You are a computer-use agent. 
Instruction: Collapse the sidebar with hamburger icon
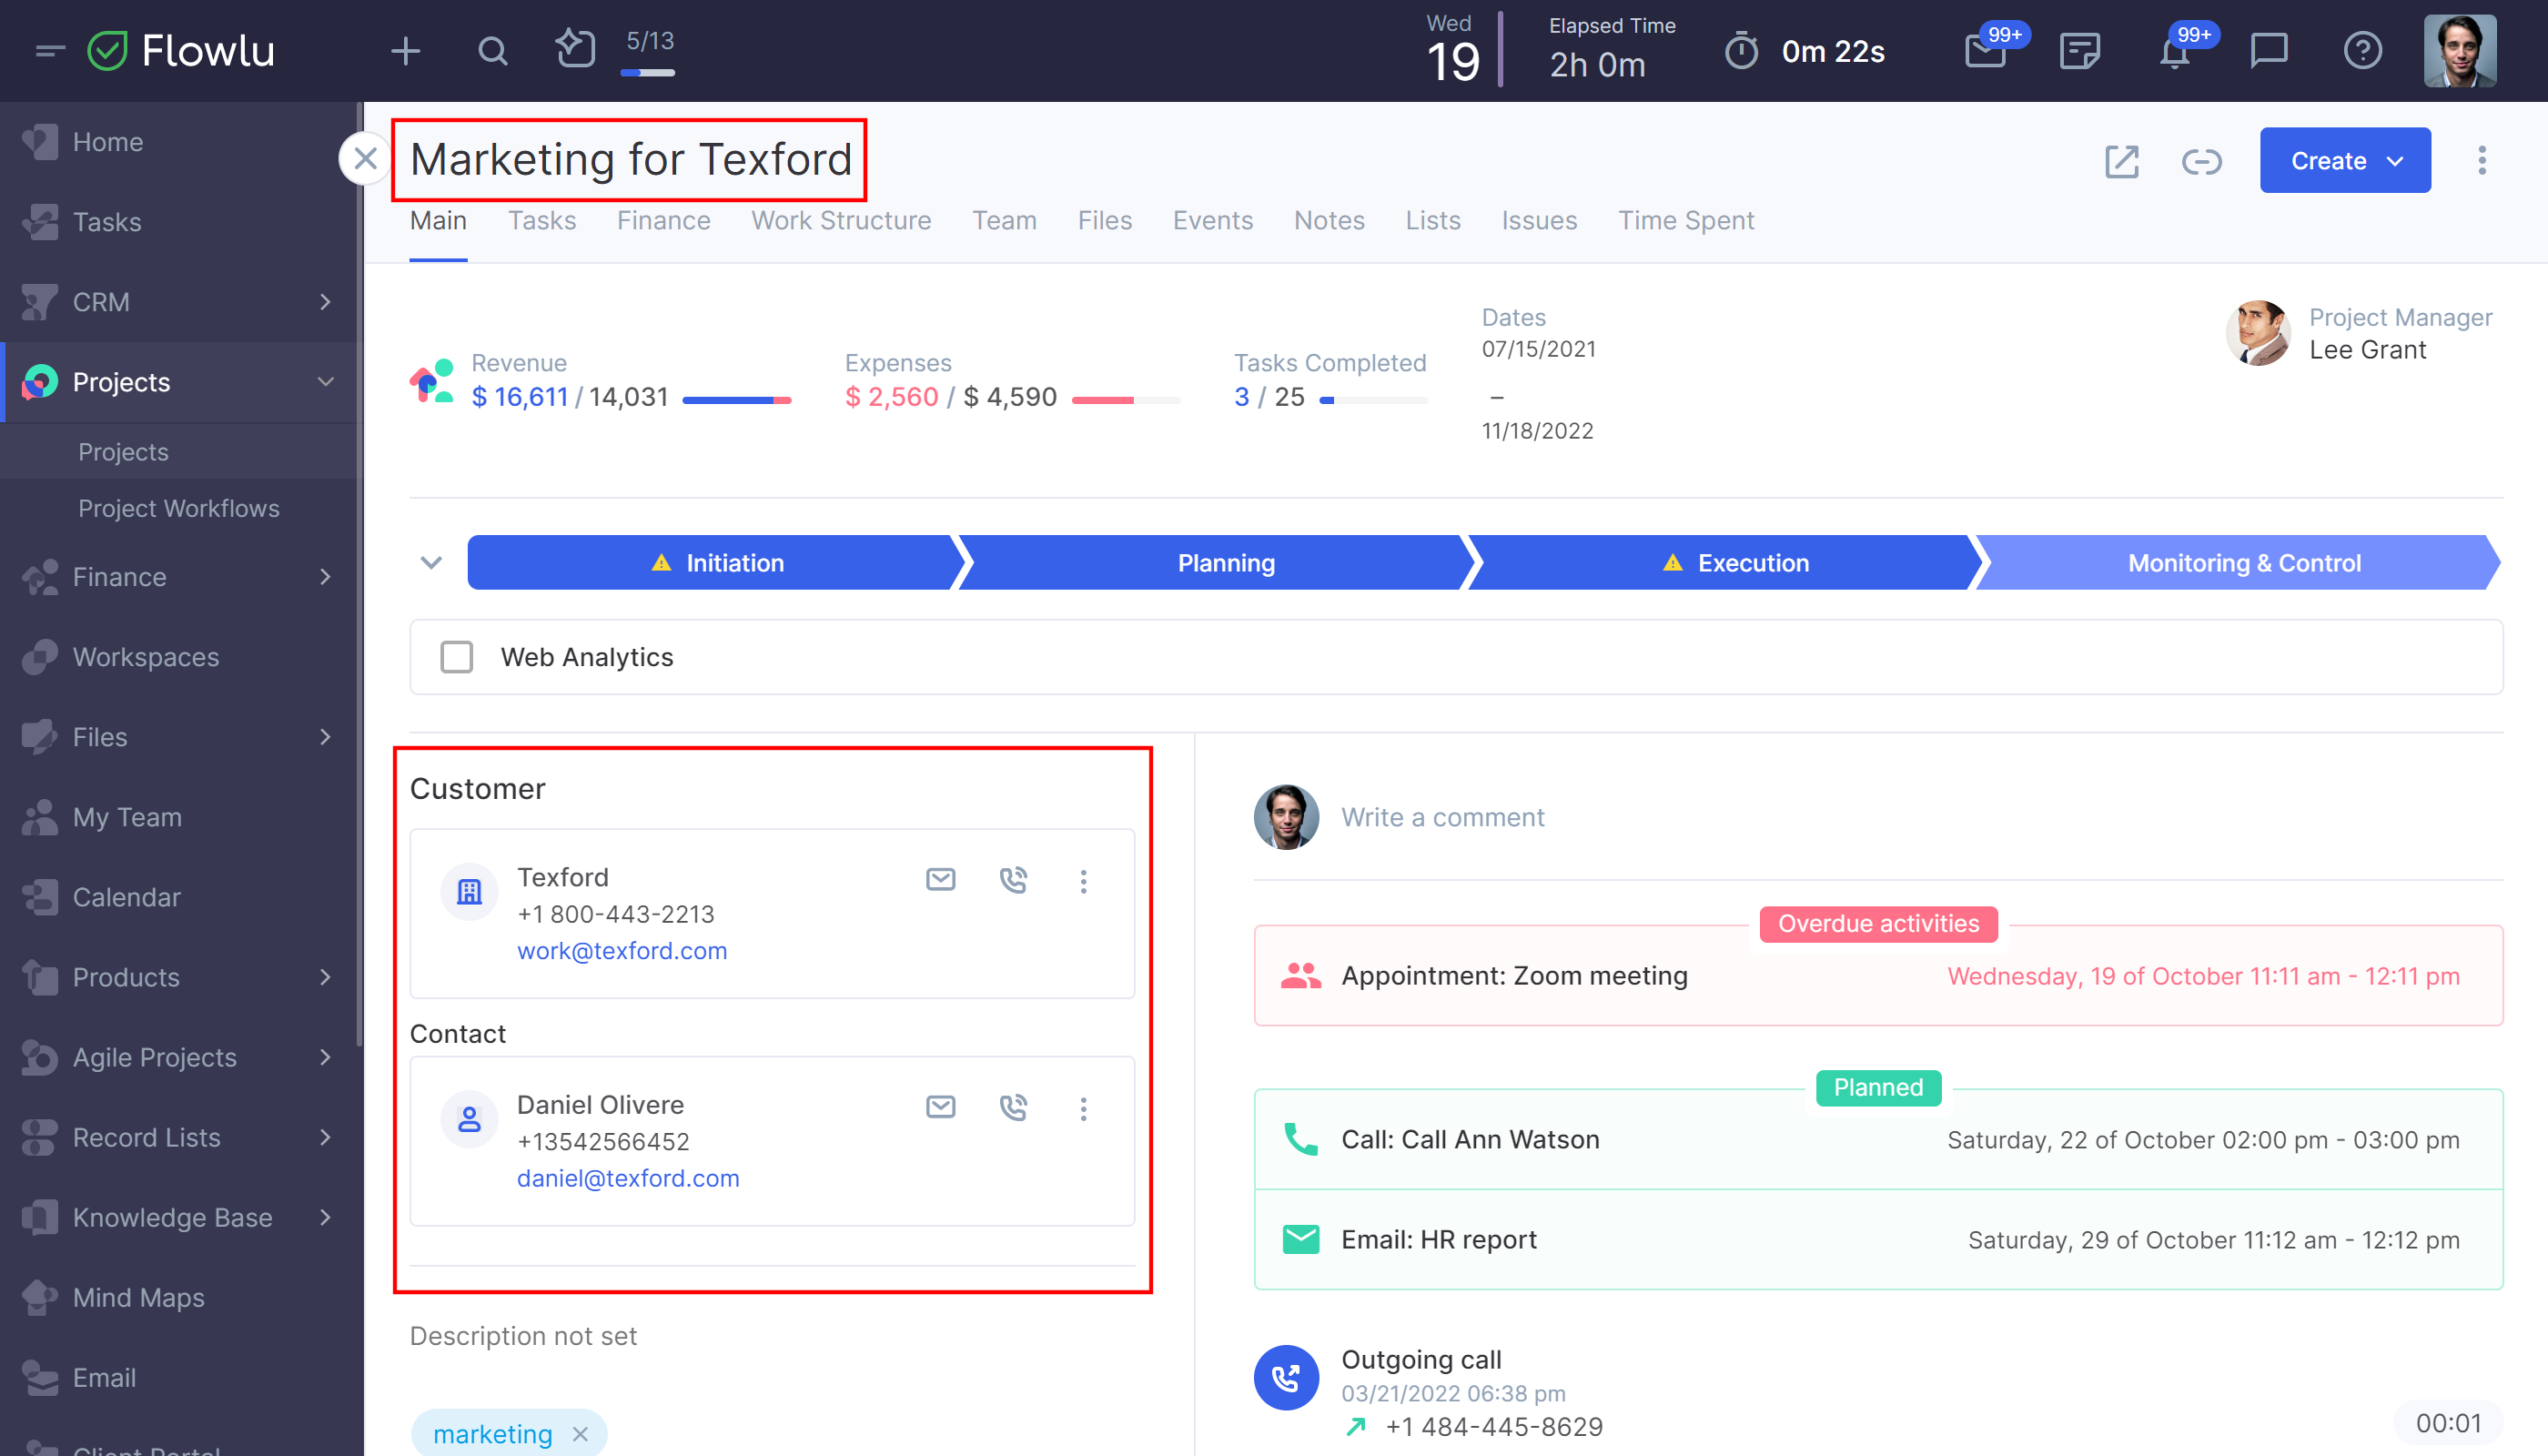(49, 50)
